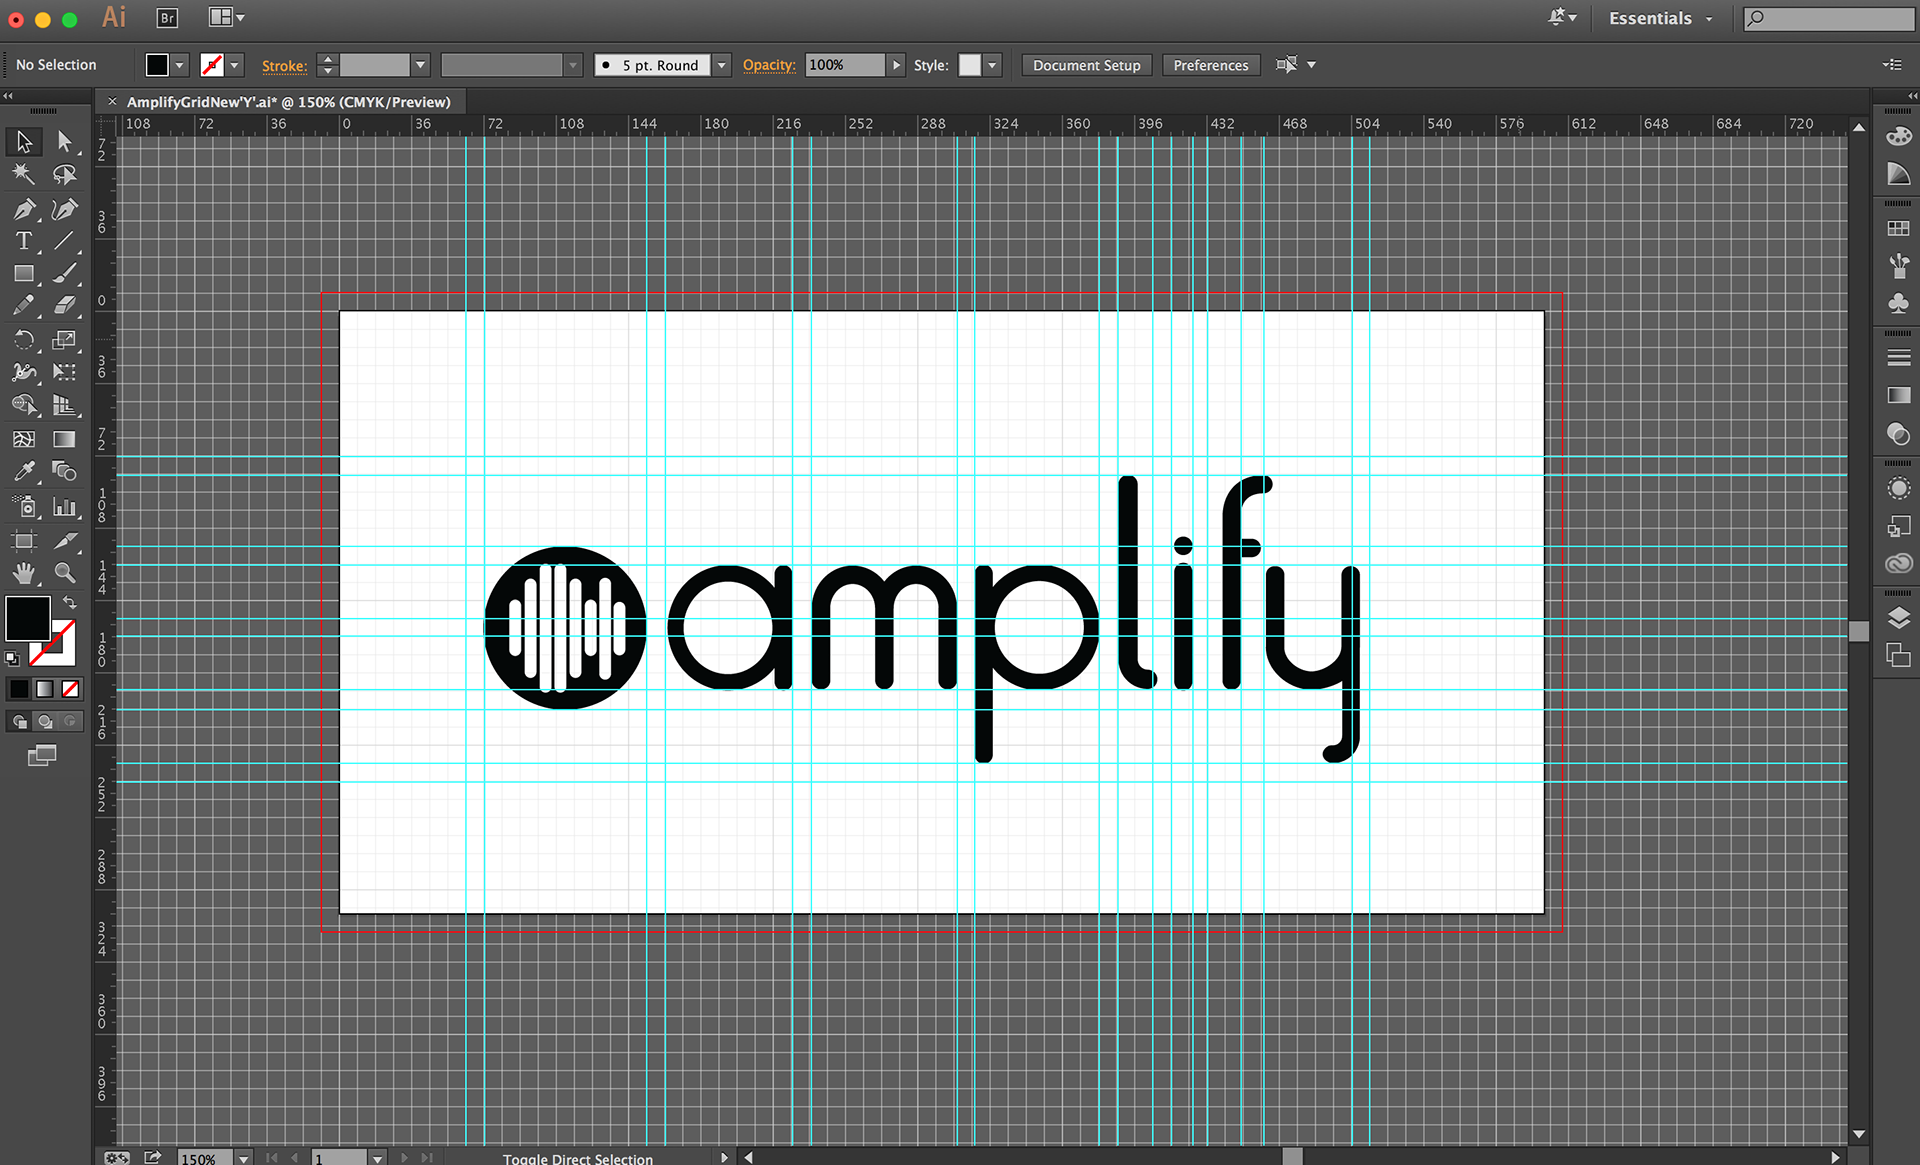Select the Warp/Width tool
The width and height of the screenshot is (1920, 1165).
[x=24, y=372]
